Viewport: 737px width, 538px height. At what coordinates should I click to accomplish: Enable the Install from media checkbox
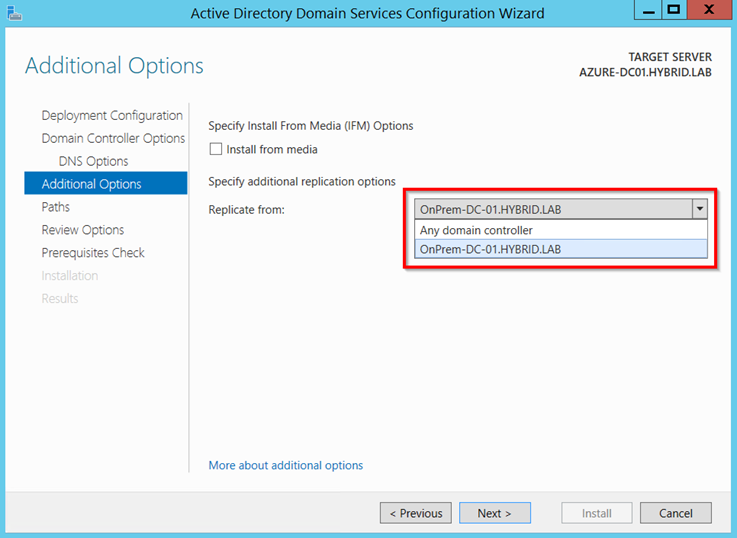[x=216, y=149]
